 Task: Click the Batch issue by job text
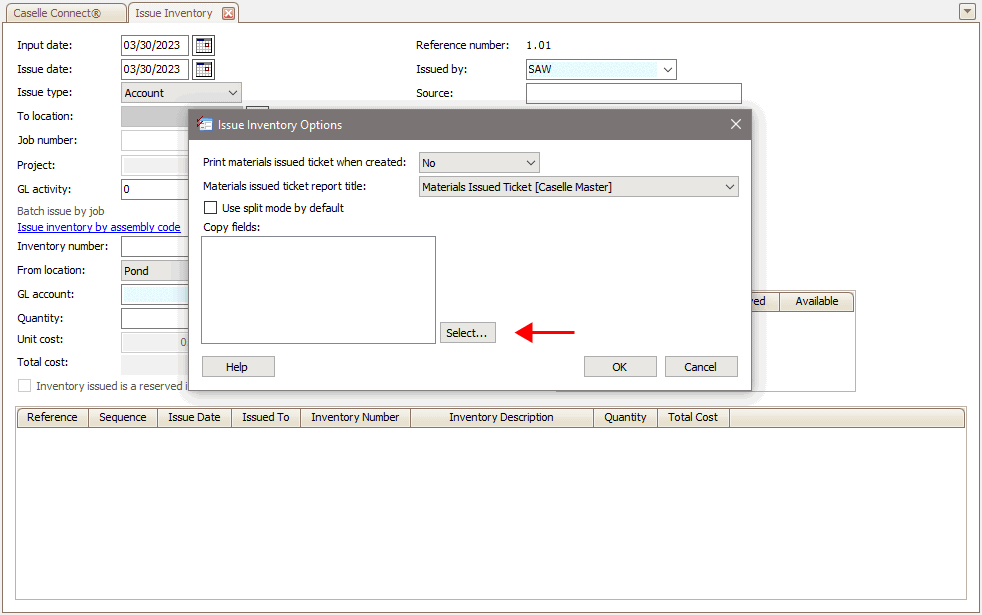tap(61, 211)
